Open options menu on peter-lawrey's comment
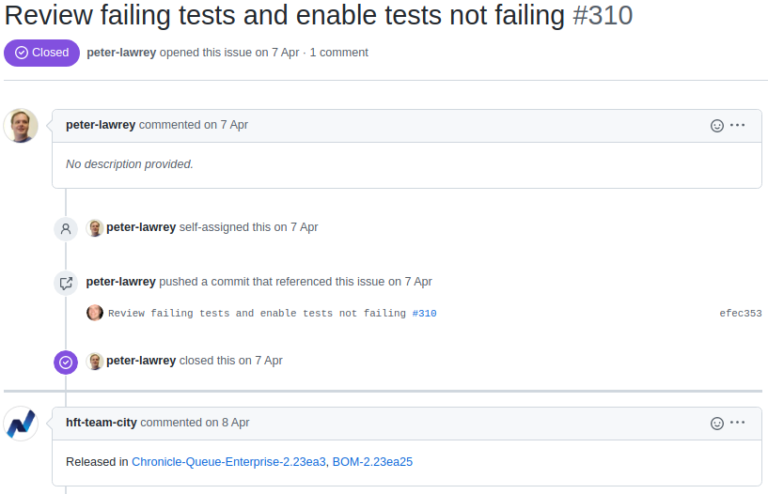The image size is (768, 494). pyautogui.click(x=737, y=125)
